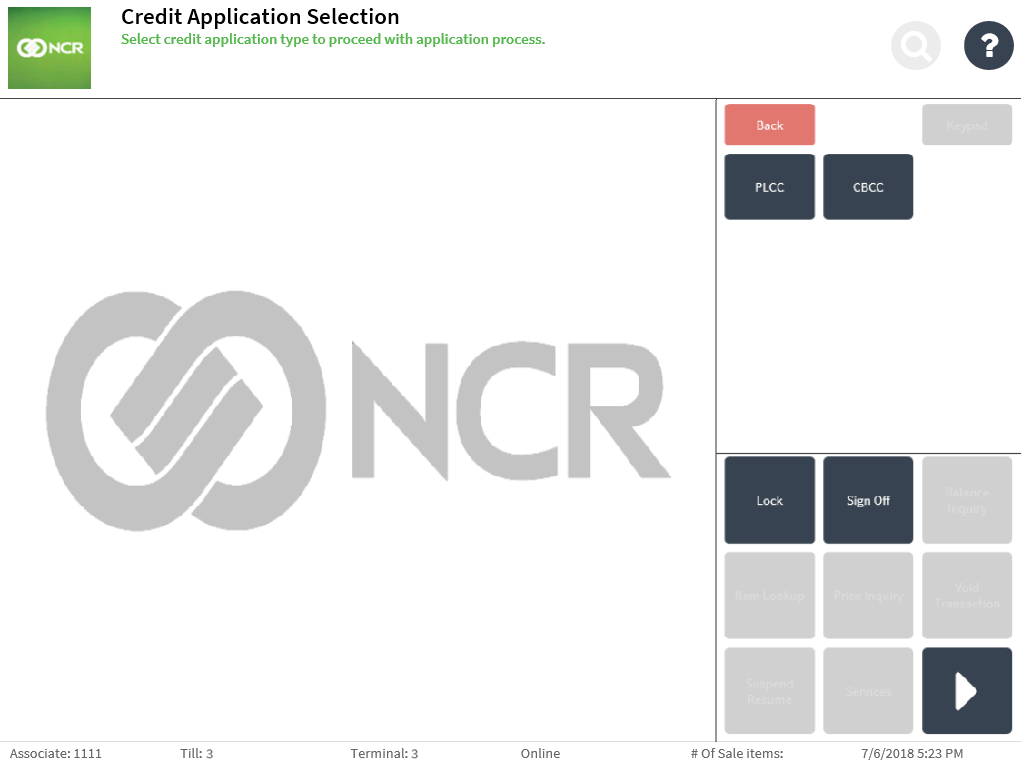The height and width of the screenshot is (764, 1021).
Task: Tap the Sign Off button
Action: (867, 500)
